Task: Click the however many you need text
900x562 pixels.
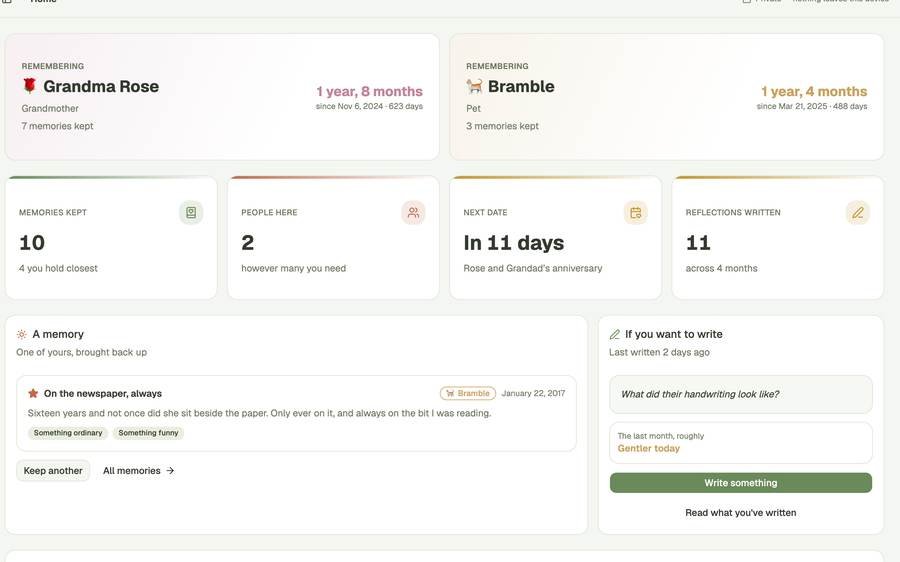Action: coord(293,268)
